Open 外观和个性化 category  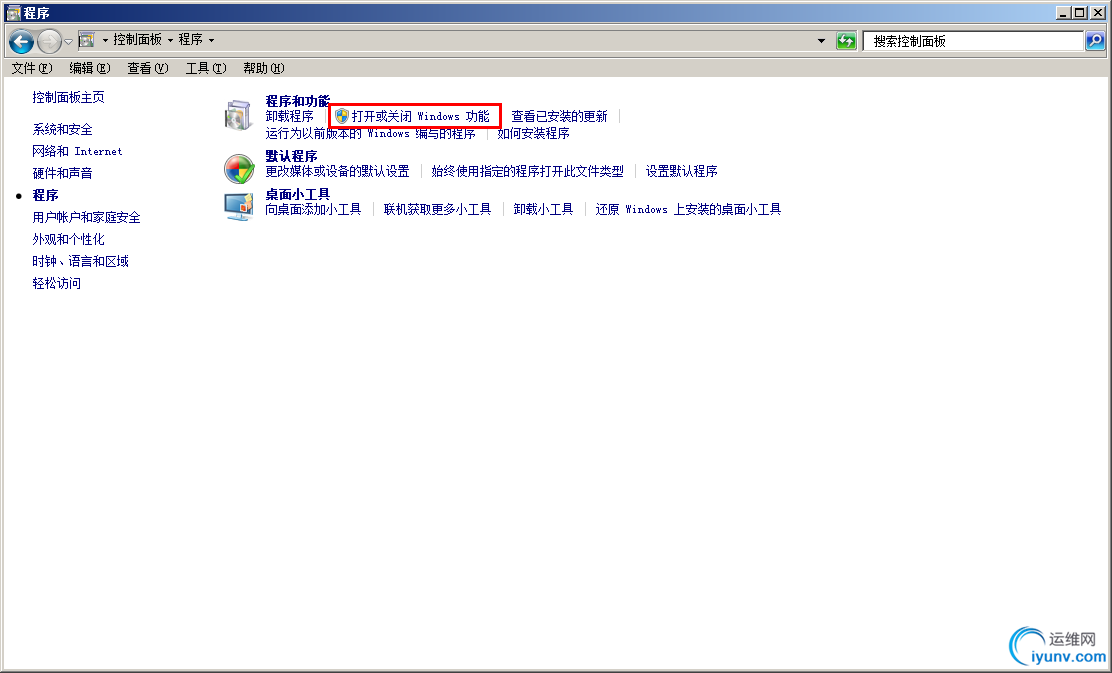[68, 239]
